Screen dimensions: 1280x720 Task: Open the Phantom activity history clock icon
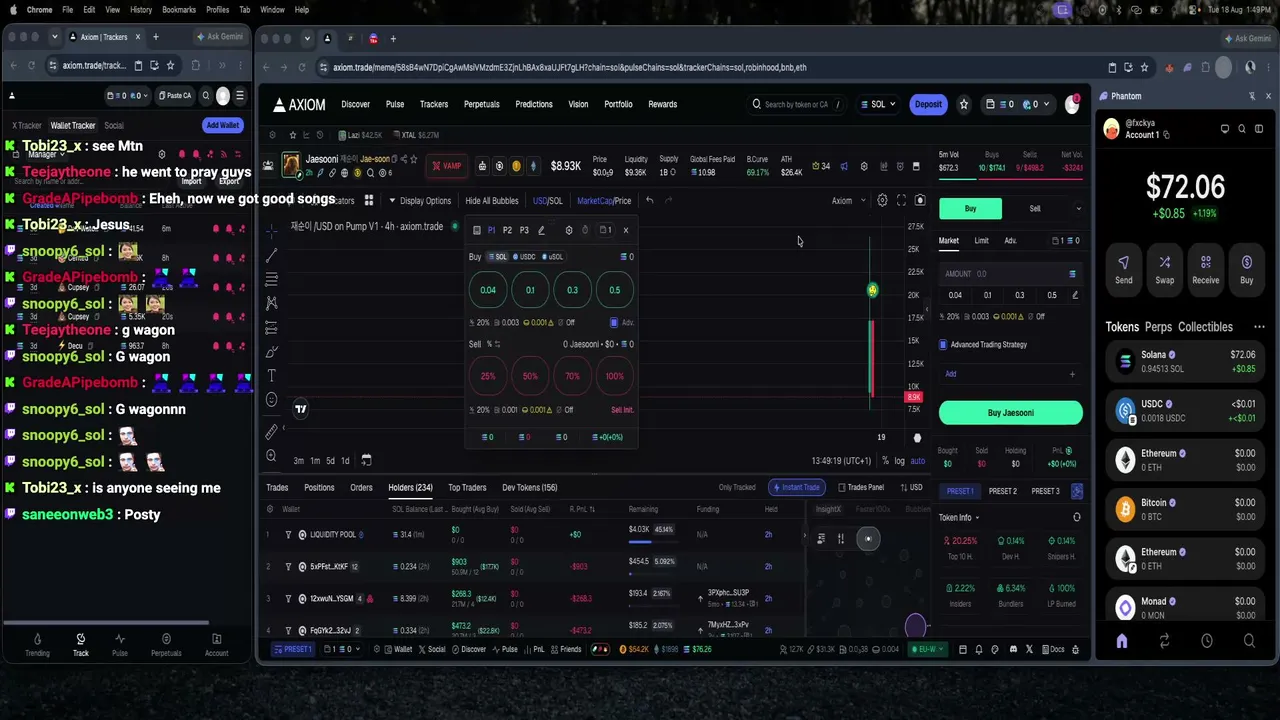pyautogui.click(x=1207, y=641)
